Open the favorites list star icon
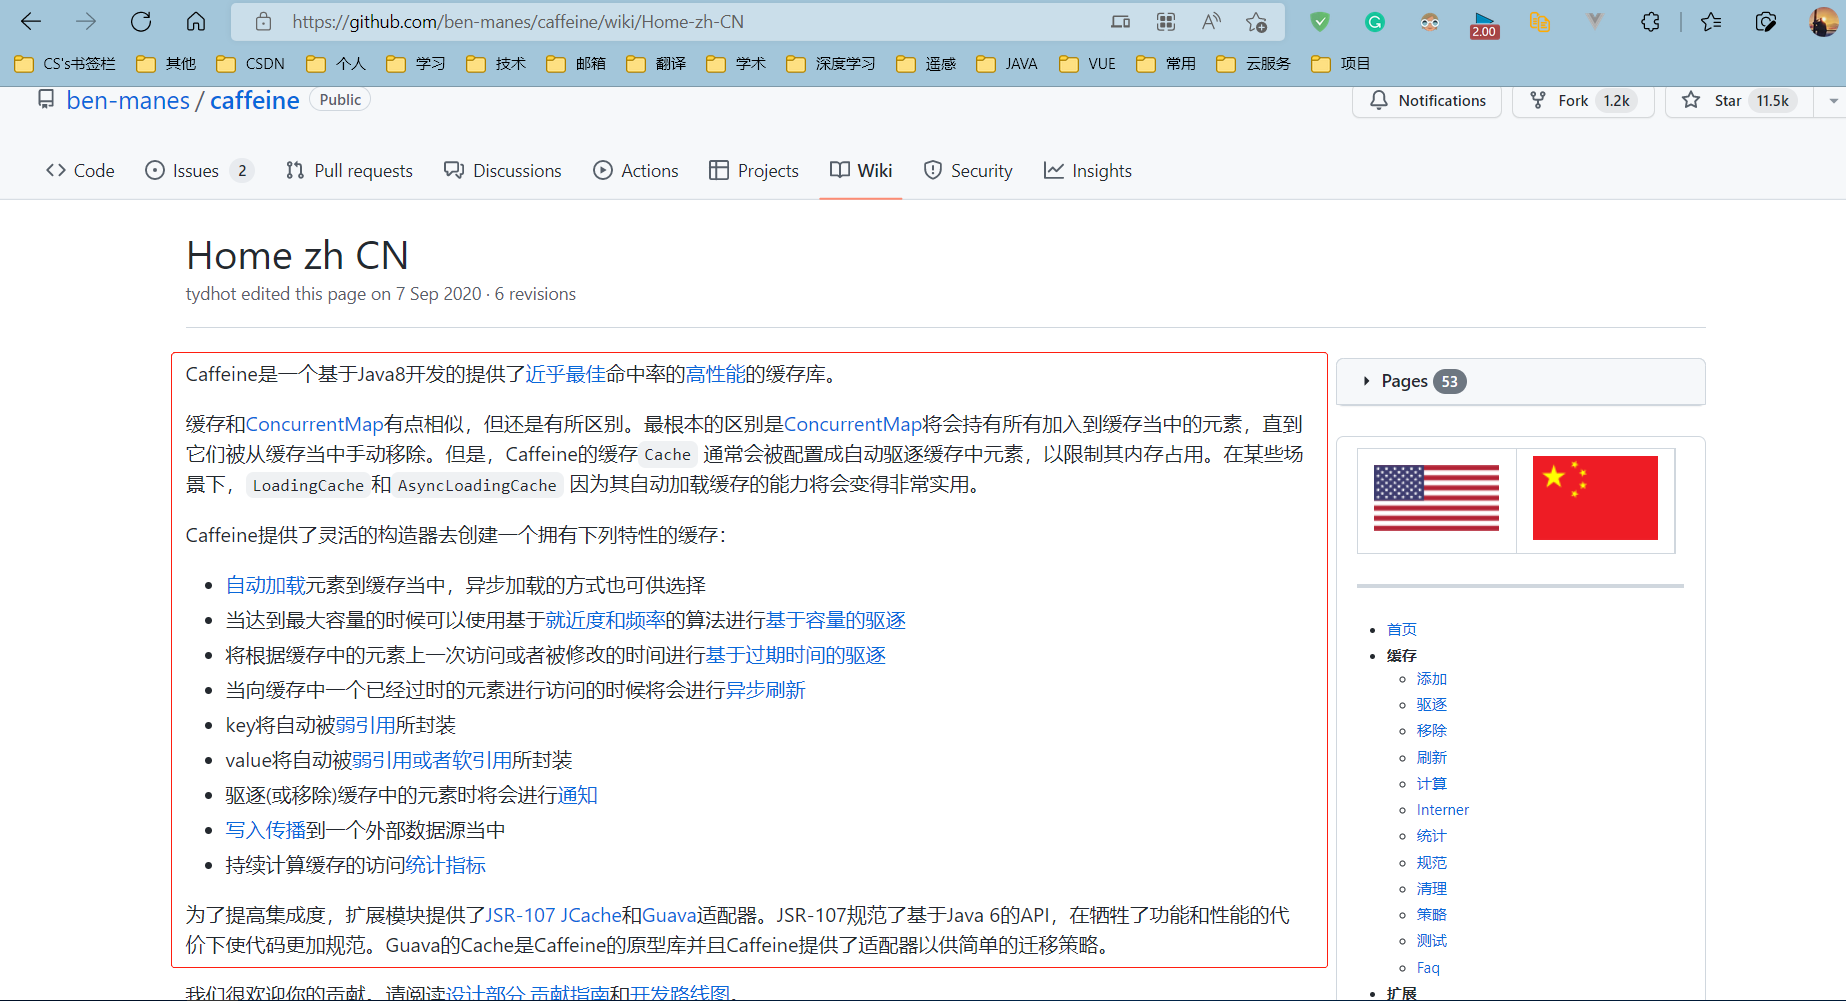Image resolution: width=1846 pixels, height=1001 pixels. pyautogui.click(x=1711, y=22)
